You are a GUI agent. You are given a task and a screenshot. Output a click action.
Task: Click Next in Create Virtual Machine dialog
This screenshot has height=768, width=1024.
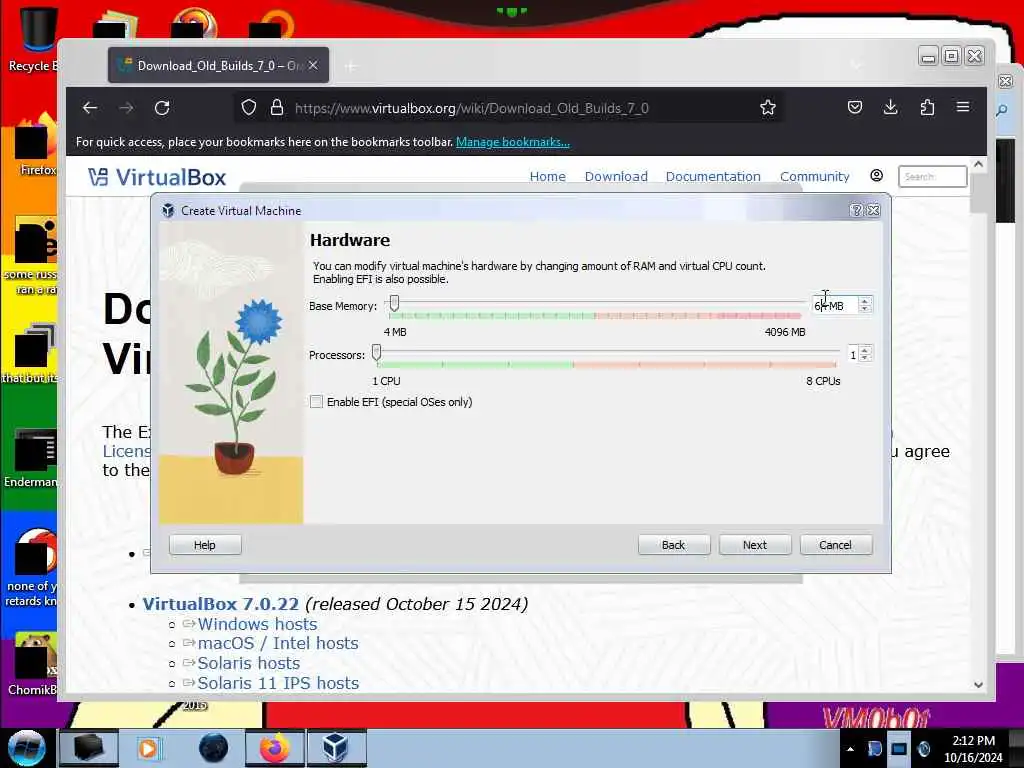click(755, 545)
